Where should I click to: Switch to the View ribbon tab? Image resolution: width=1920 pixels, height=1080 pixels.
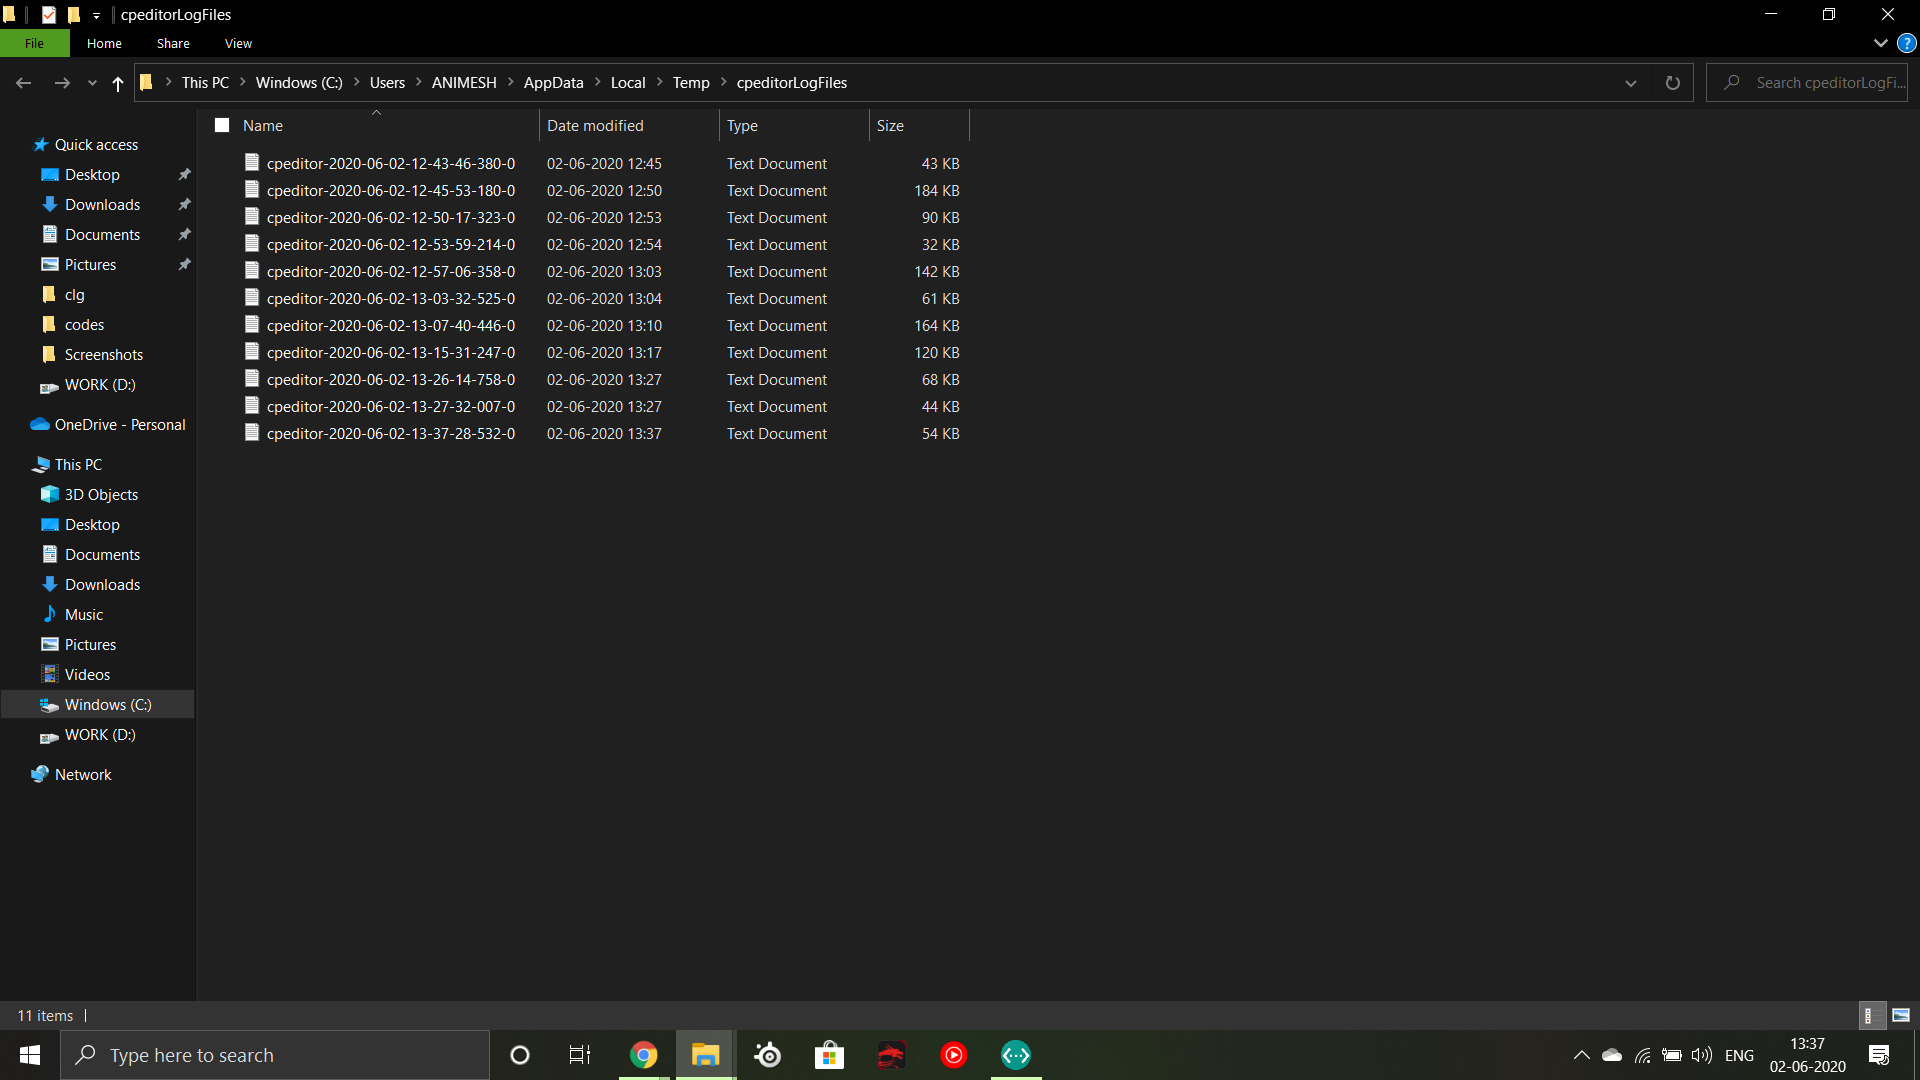pos(237,43)
